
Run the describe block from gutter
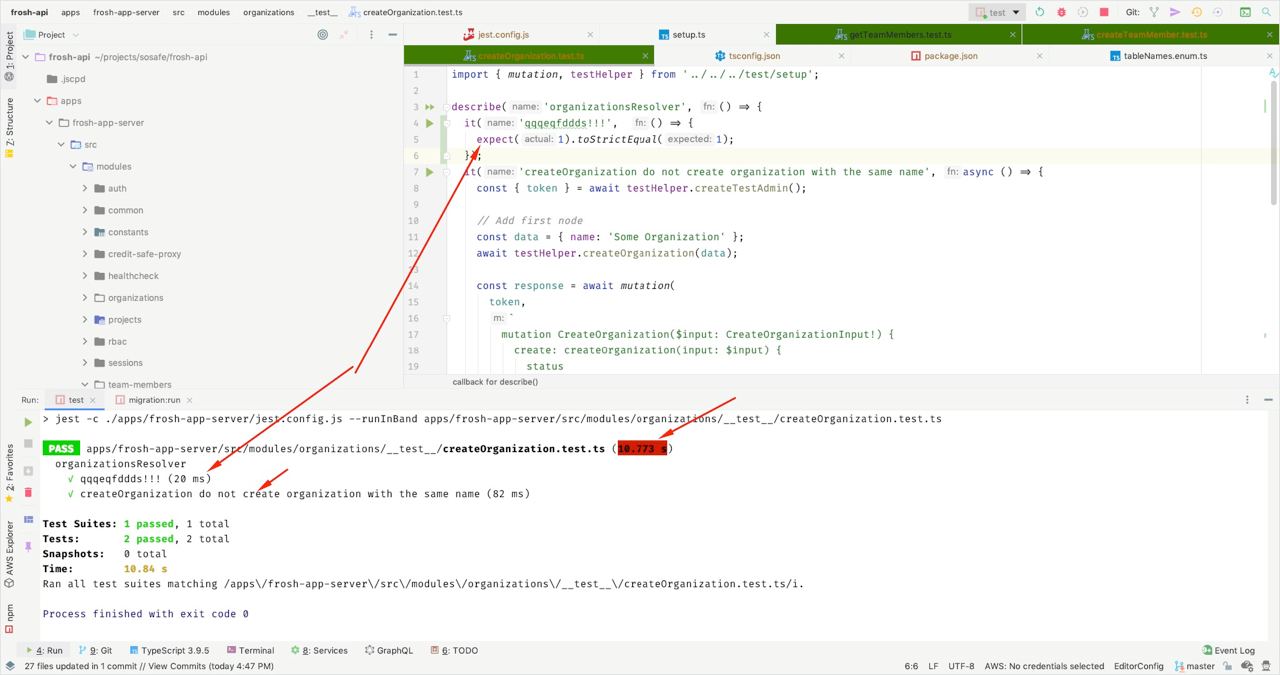(430, 106)
